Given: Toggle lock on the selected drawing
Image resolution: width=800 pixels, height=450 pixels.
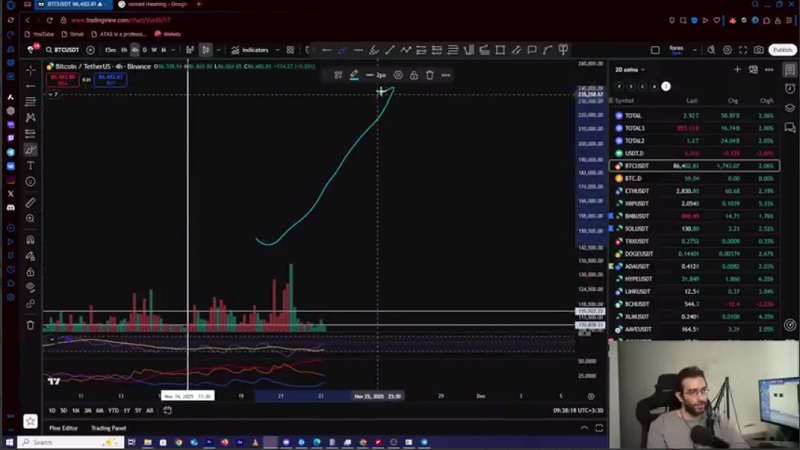Looking at the screenshot, I should coord(414,75).
